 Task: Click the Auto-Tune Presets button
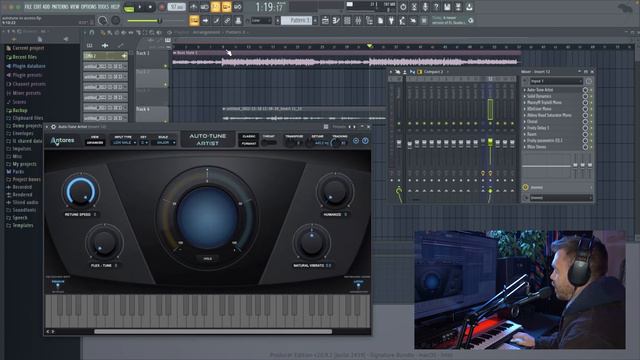[x=339, y=127]
